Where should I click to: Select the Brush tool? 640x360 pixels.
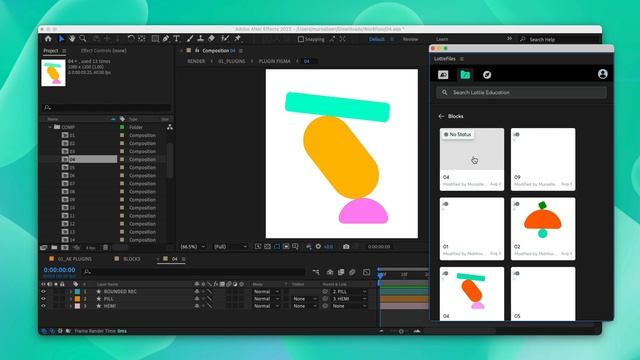(190, 39)
